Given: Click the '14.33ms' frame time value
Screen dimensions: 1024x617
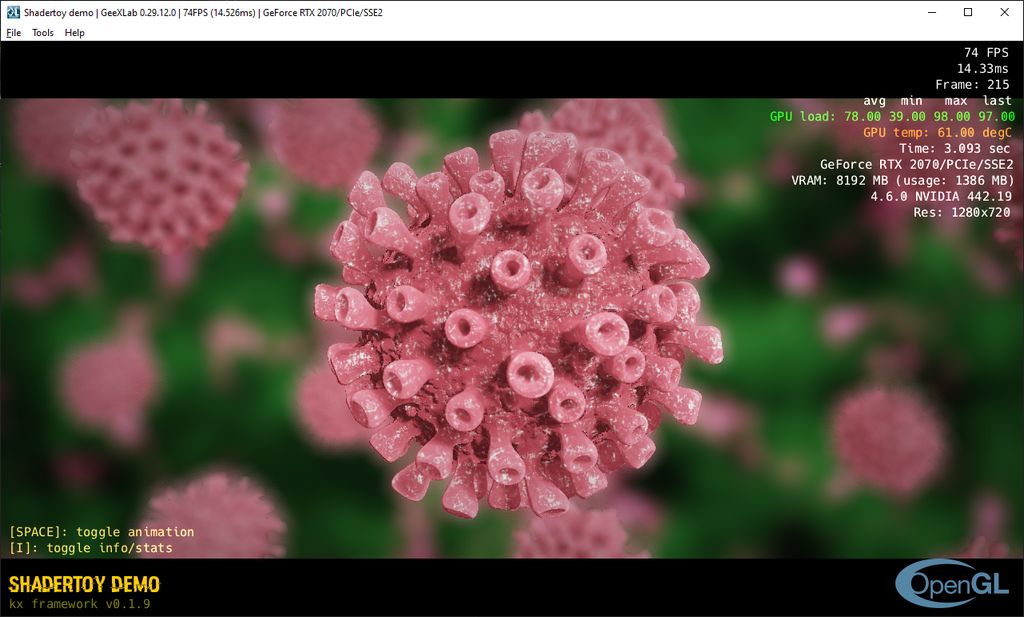Looking at the screenshot, I should point(982,69).
